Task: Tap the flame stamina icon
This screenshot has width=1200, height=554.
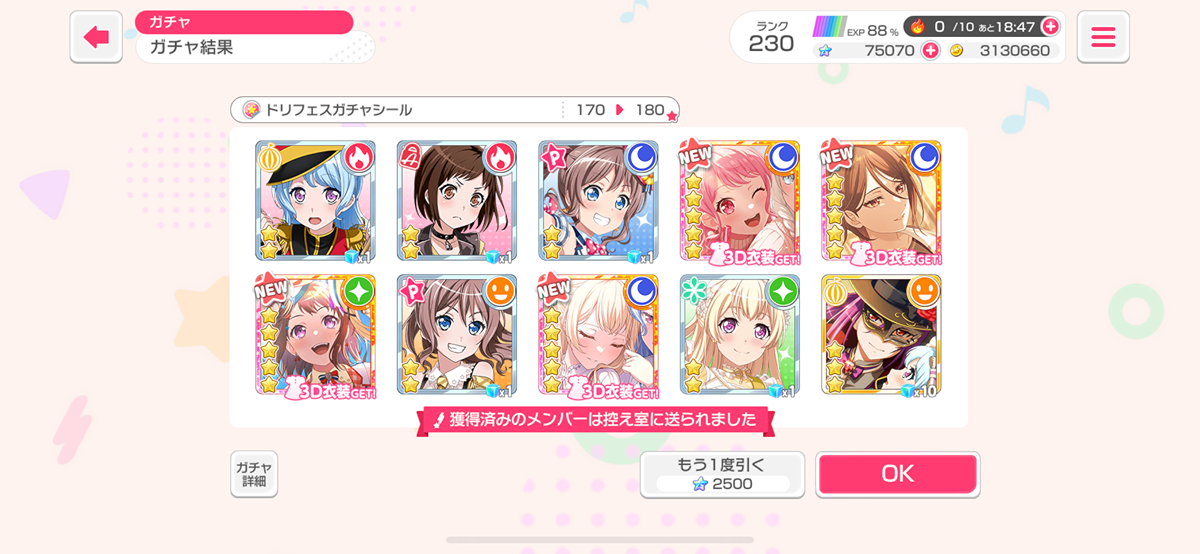Action: (917, 26)
